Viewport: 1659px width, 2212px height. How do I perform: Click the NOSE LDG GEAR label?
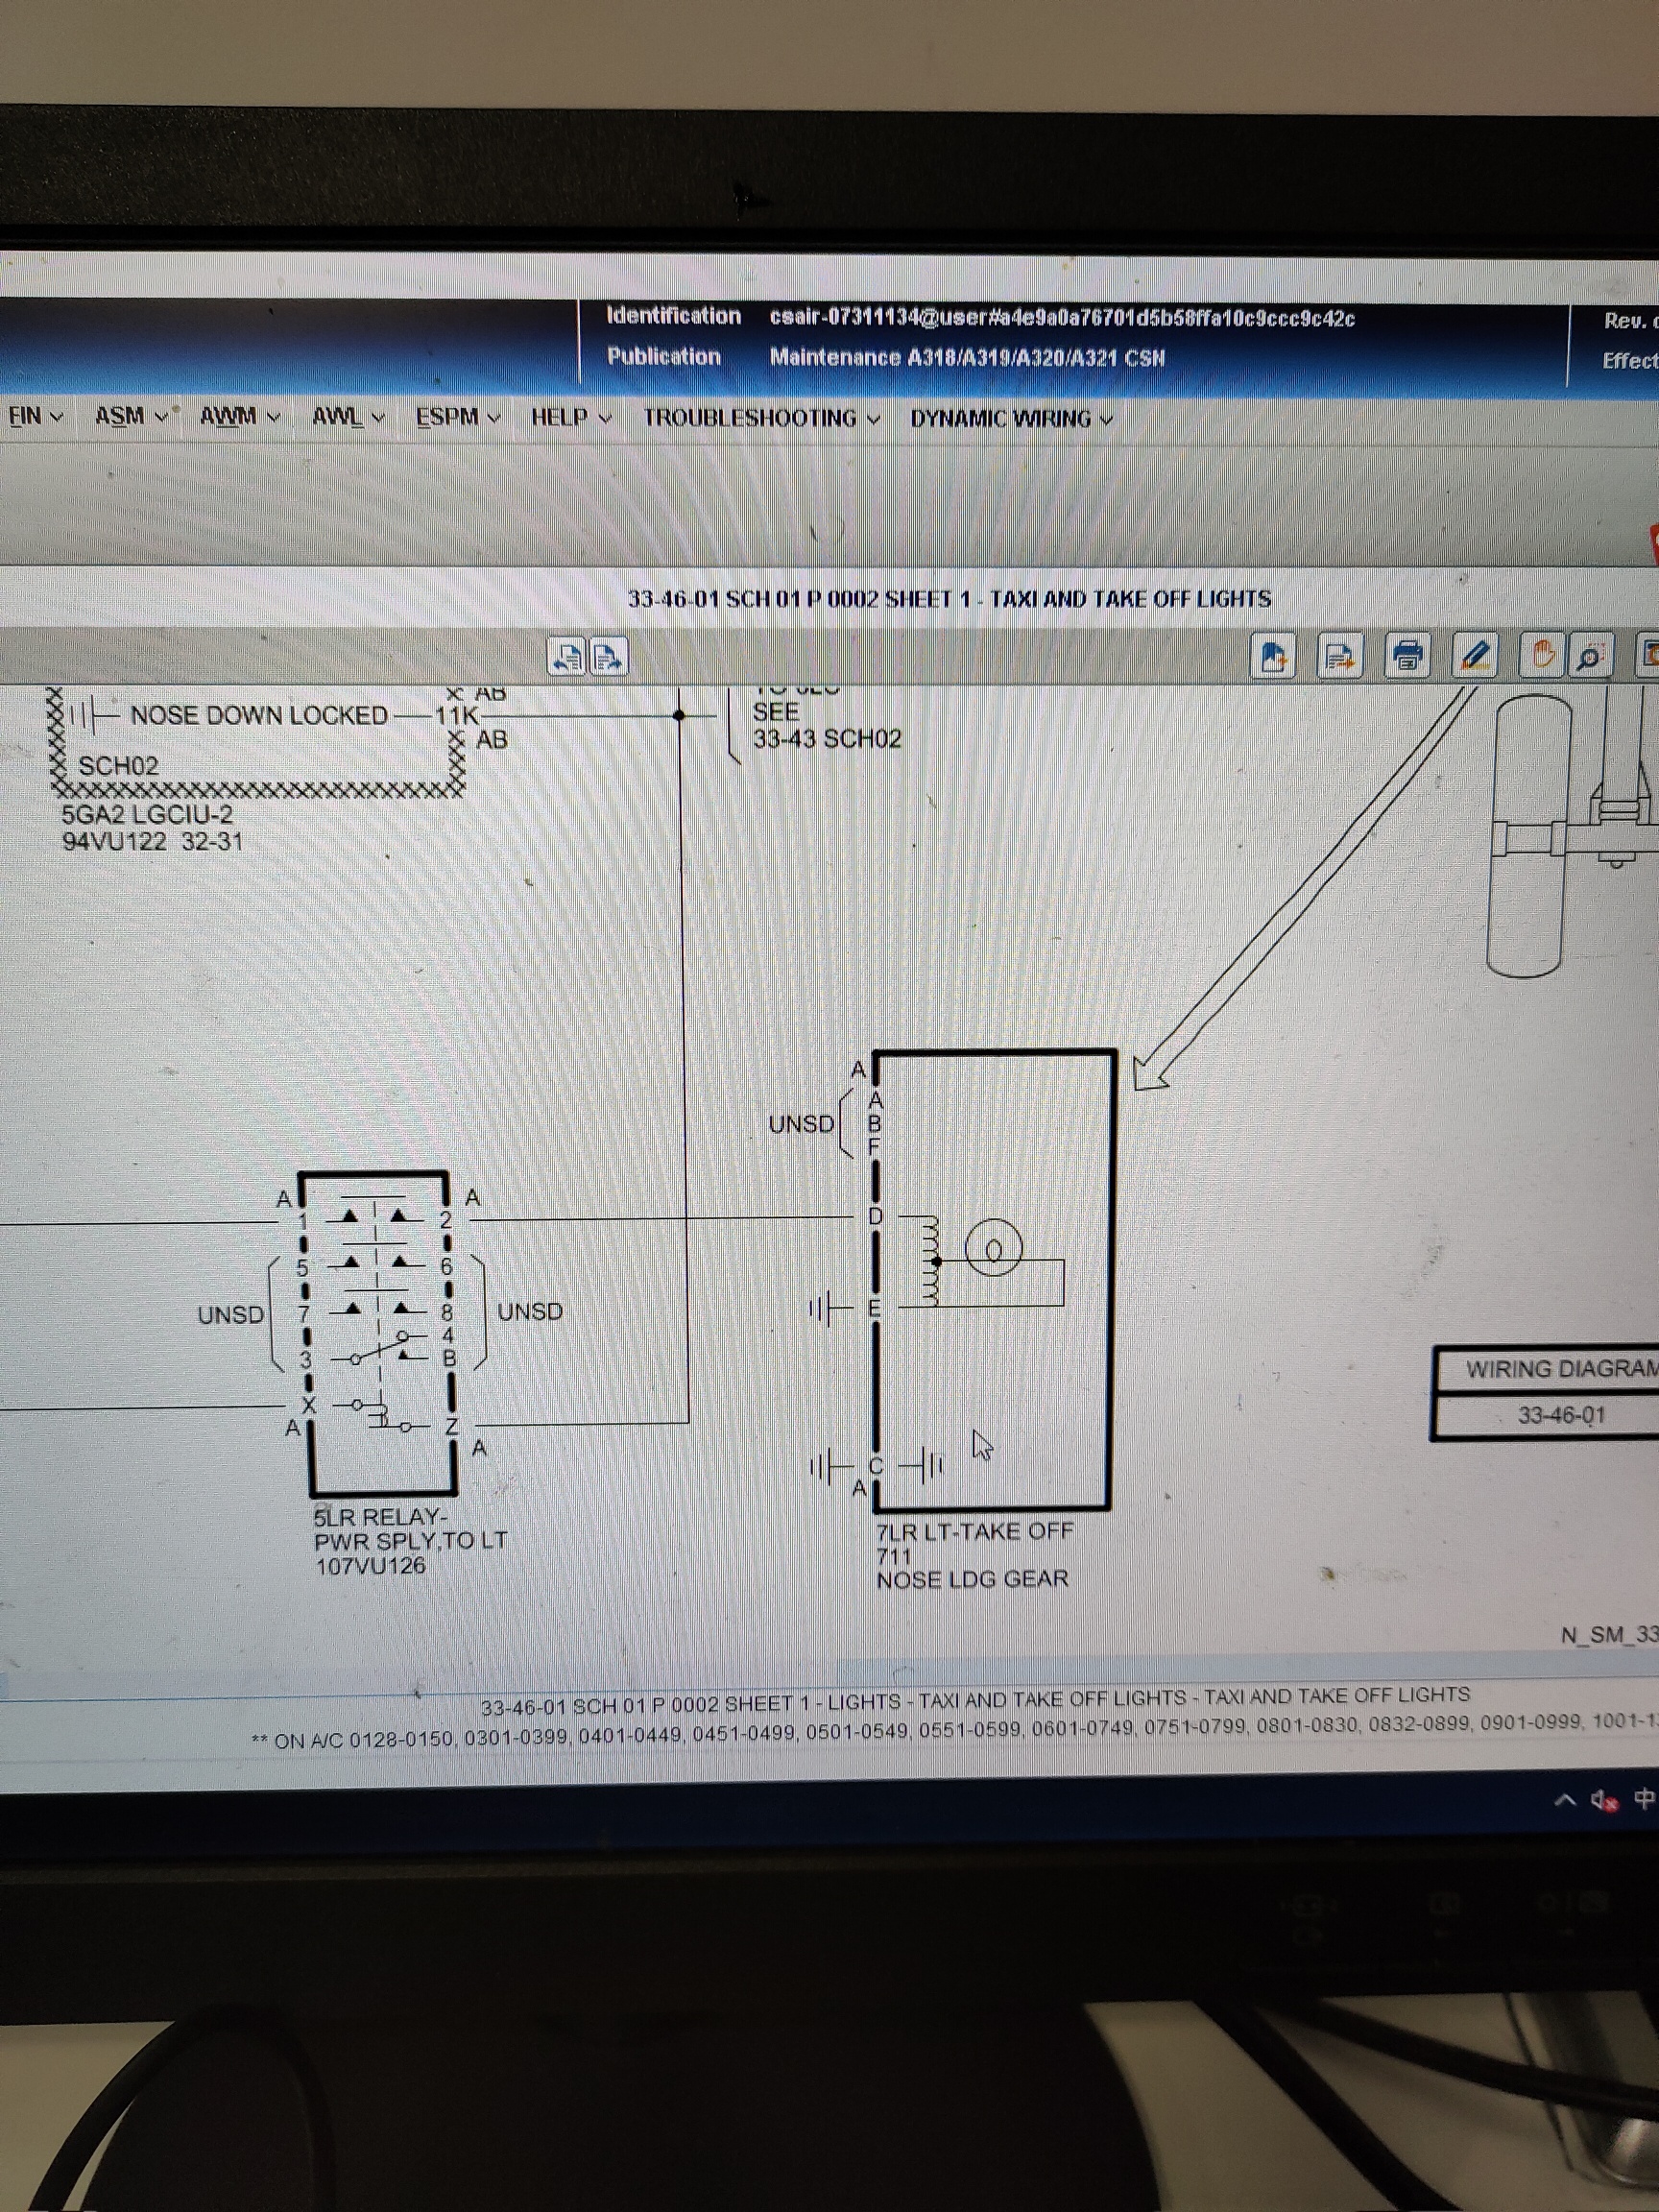pyautogui.click(x=972, y=1579)
